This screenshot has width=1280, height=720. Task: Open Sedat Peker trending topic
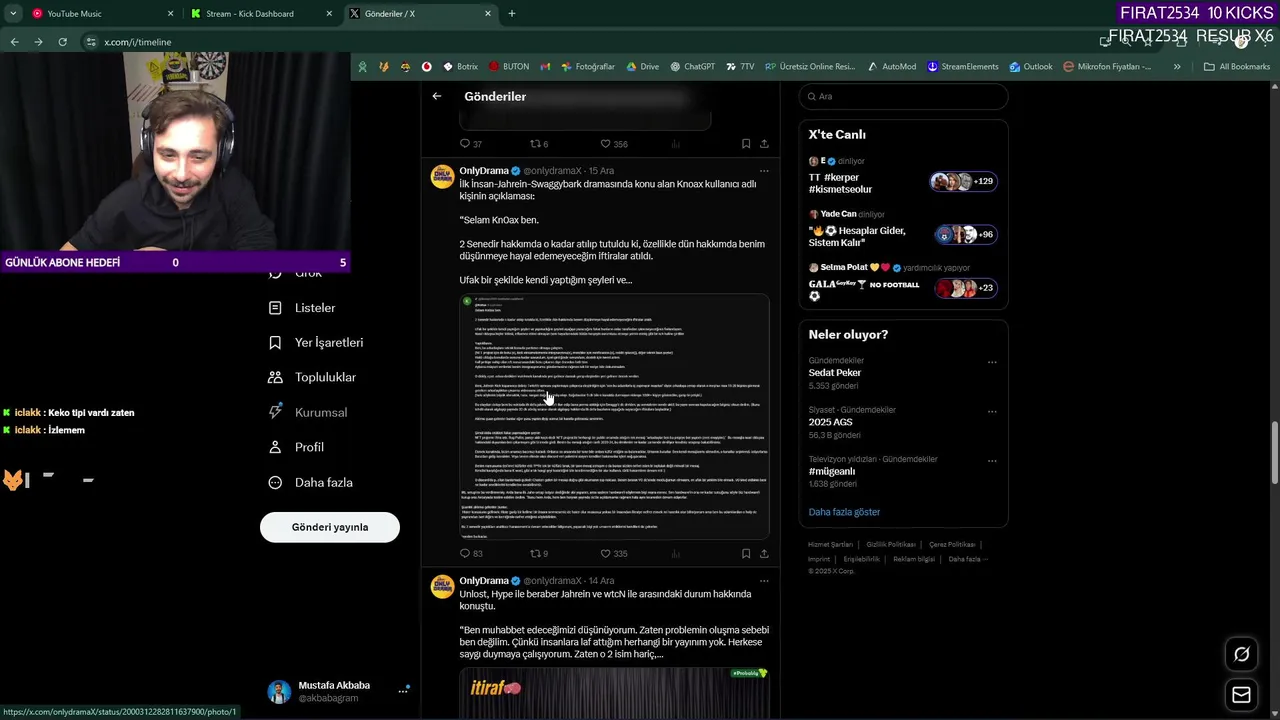[835, 373]
